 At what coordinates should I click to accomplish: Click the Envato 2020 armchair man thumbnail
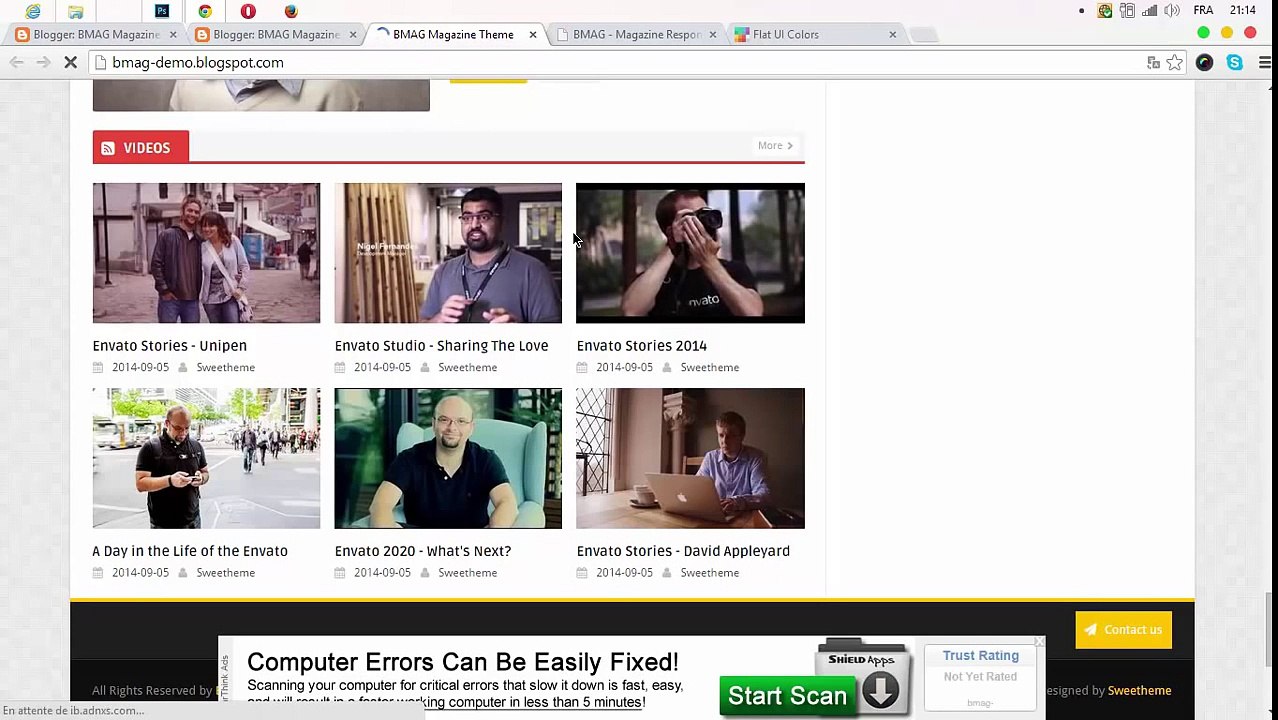[x=448, y=458]
